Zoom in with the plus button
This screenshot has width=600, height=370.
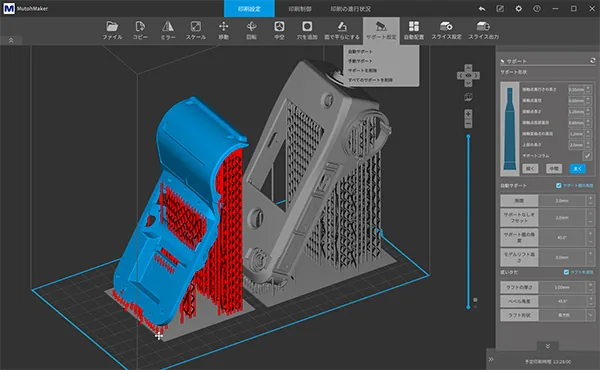pos(468,114)
